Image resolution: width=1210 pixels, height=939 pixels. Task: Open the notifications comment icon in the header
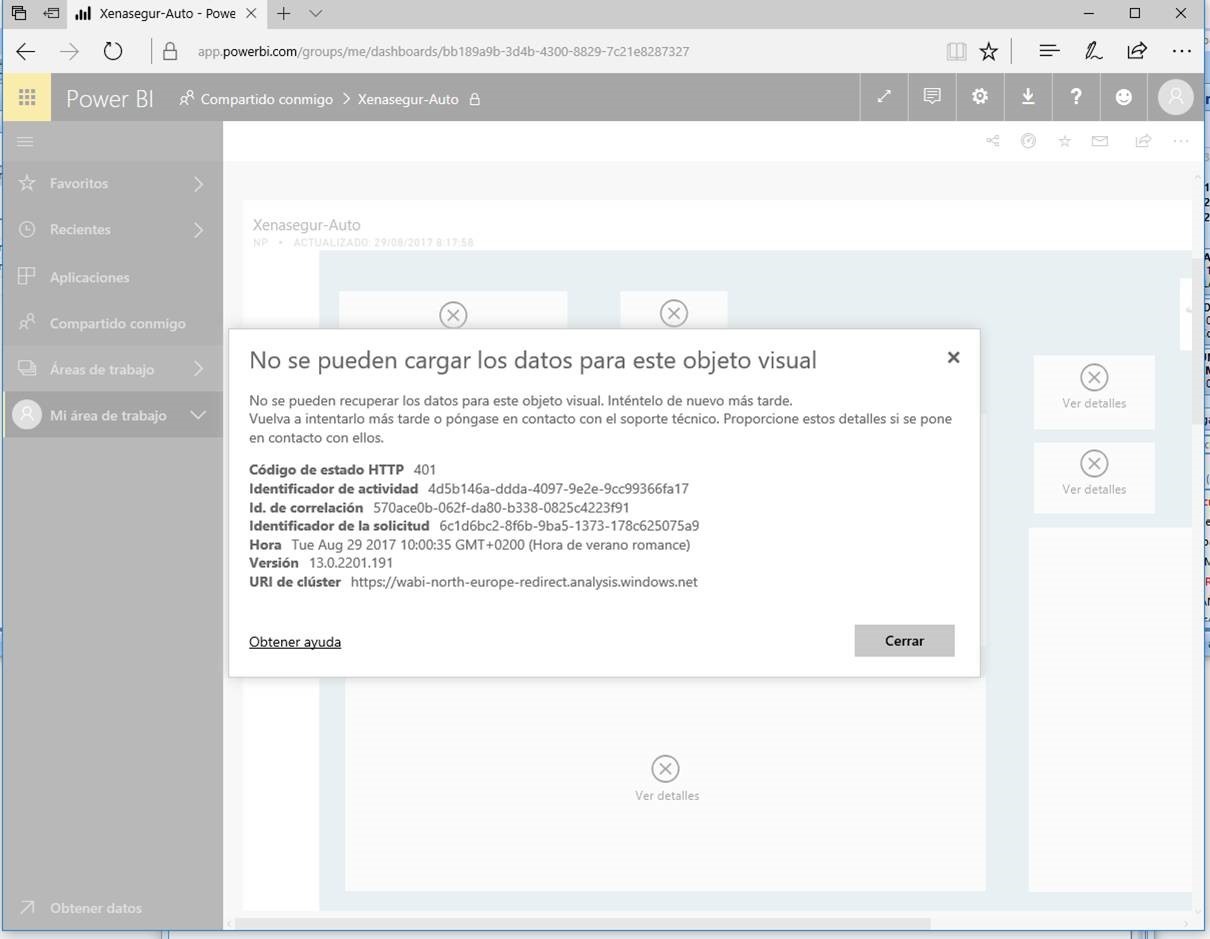click(932, 97)
